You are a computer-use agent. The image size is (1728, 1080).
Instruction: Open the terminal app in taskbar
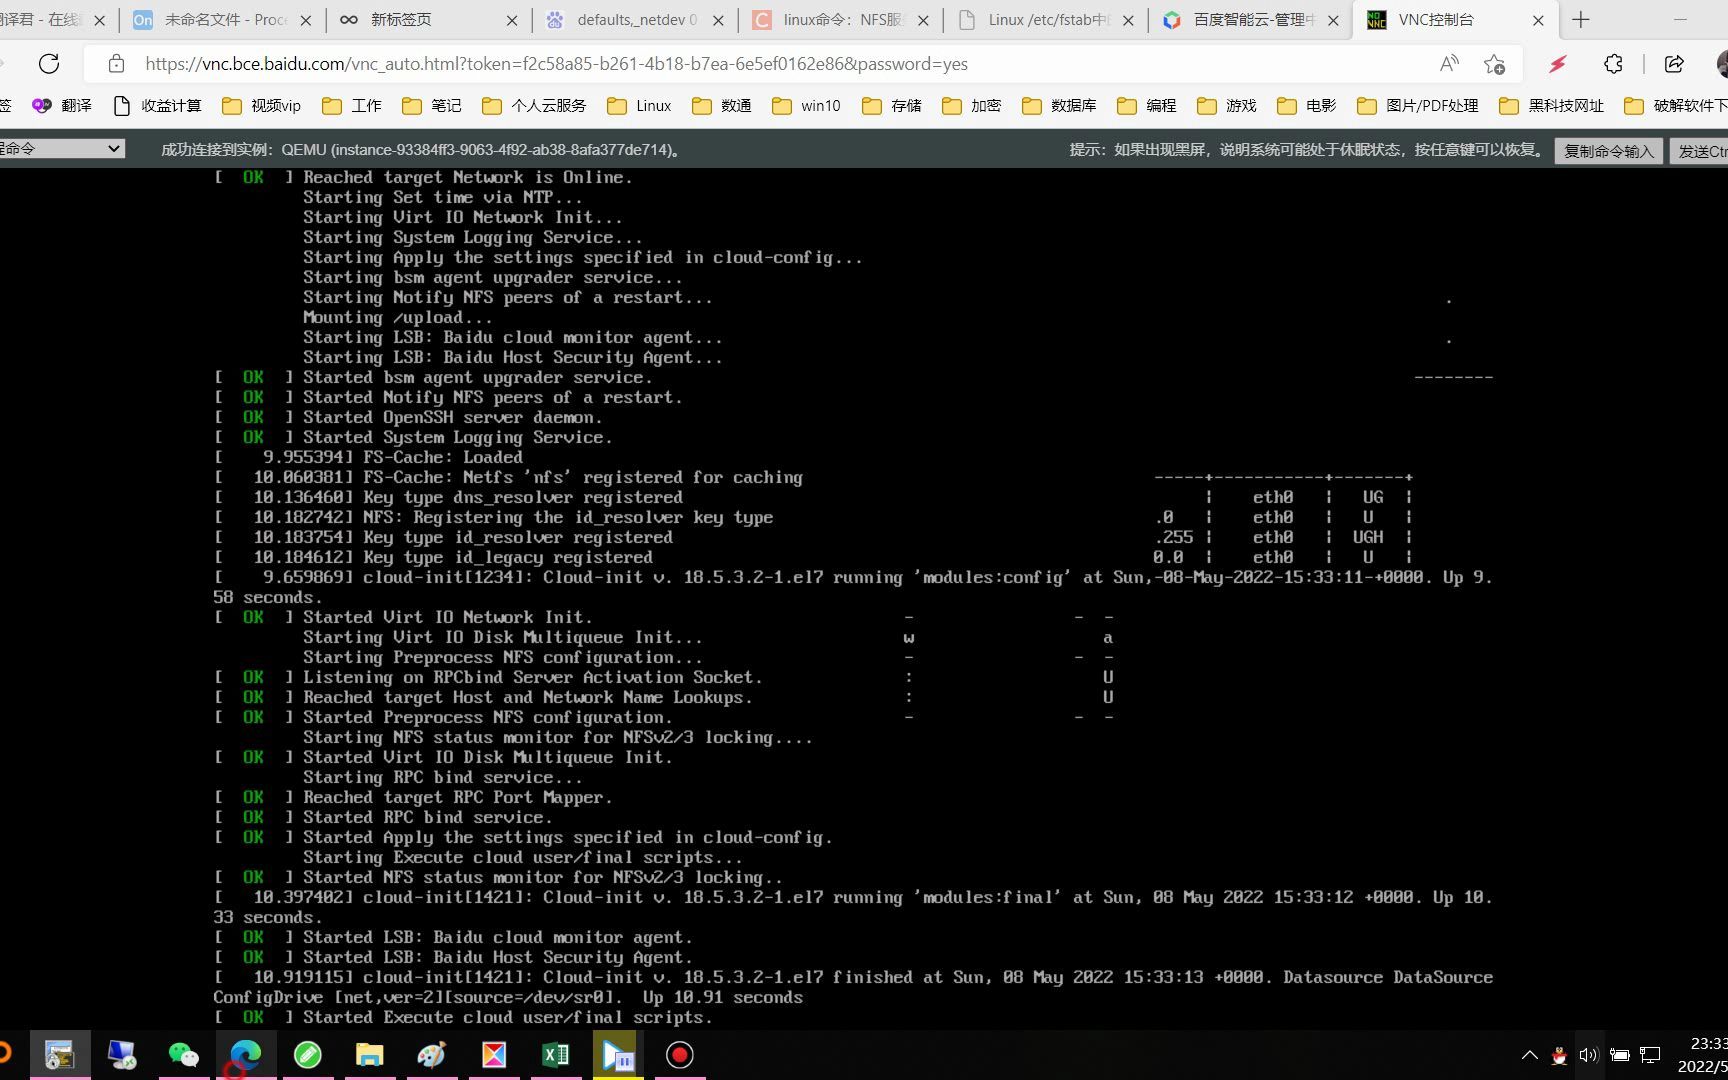pos(60,1055)
